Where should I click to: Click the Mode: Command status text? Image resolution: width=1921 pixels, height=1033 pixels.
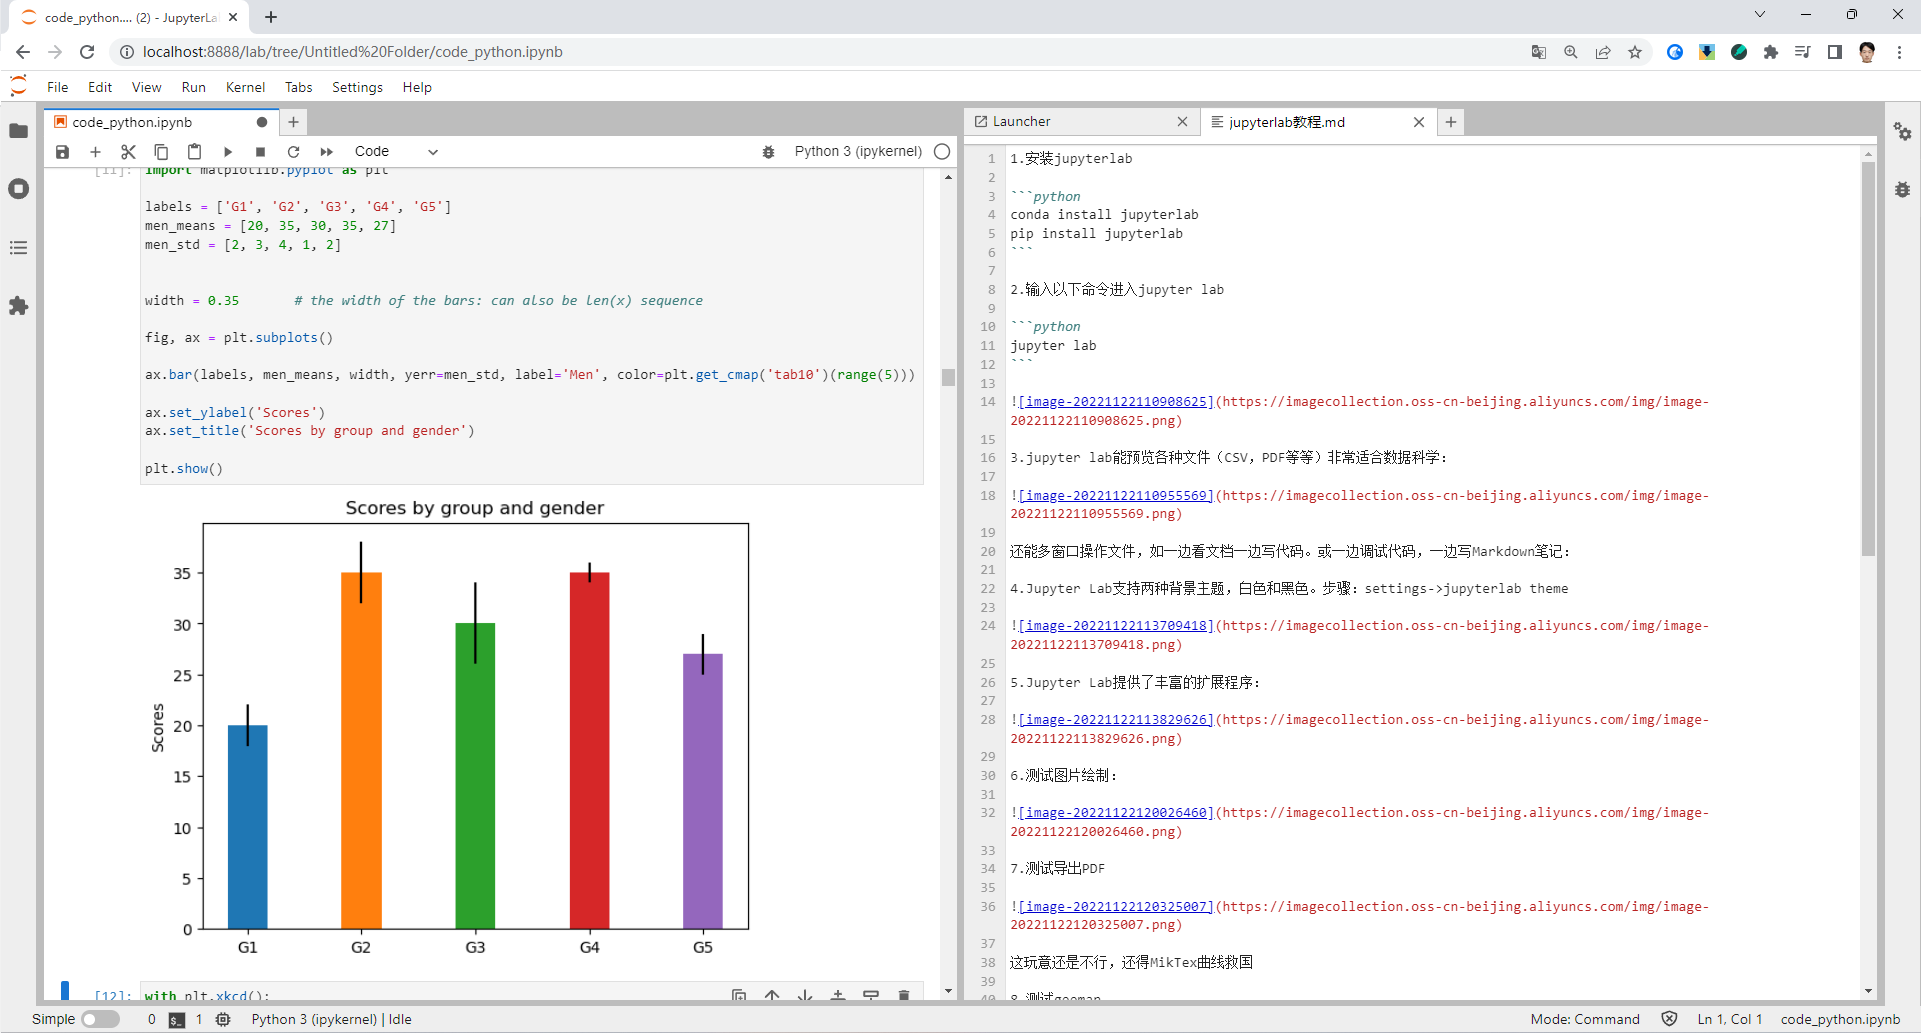click(x=1585, y=1020)
